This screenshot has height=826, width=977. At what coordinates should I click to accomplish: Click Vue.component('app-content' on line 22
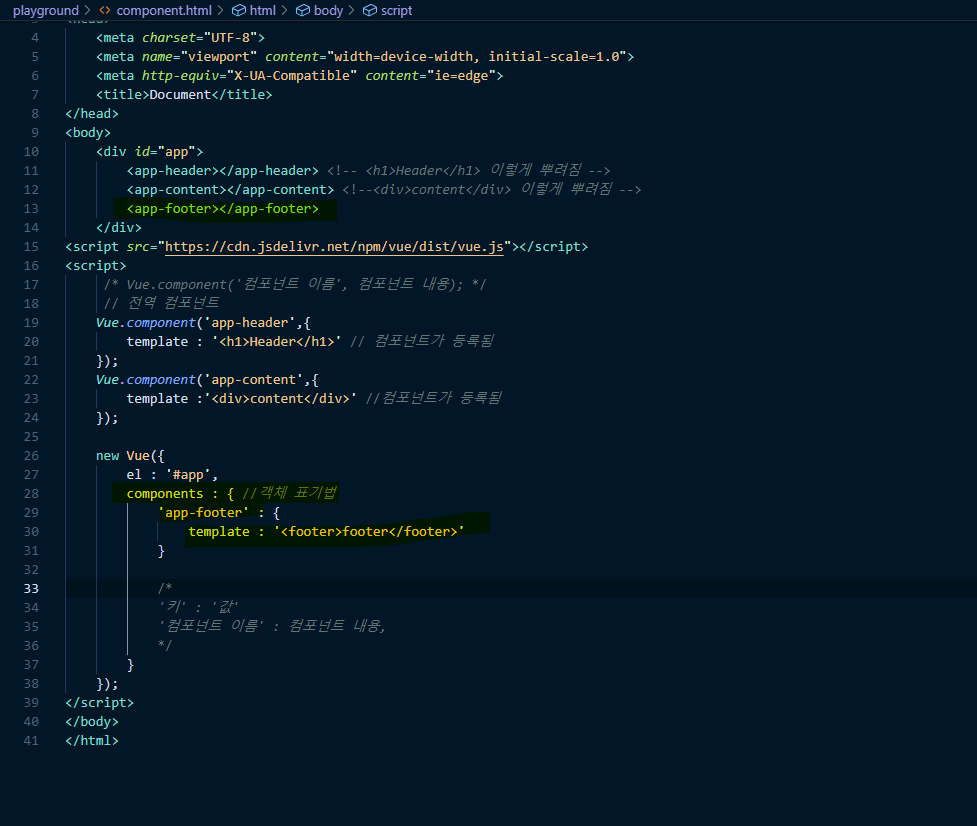point(199,380)
